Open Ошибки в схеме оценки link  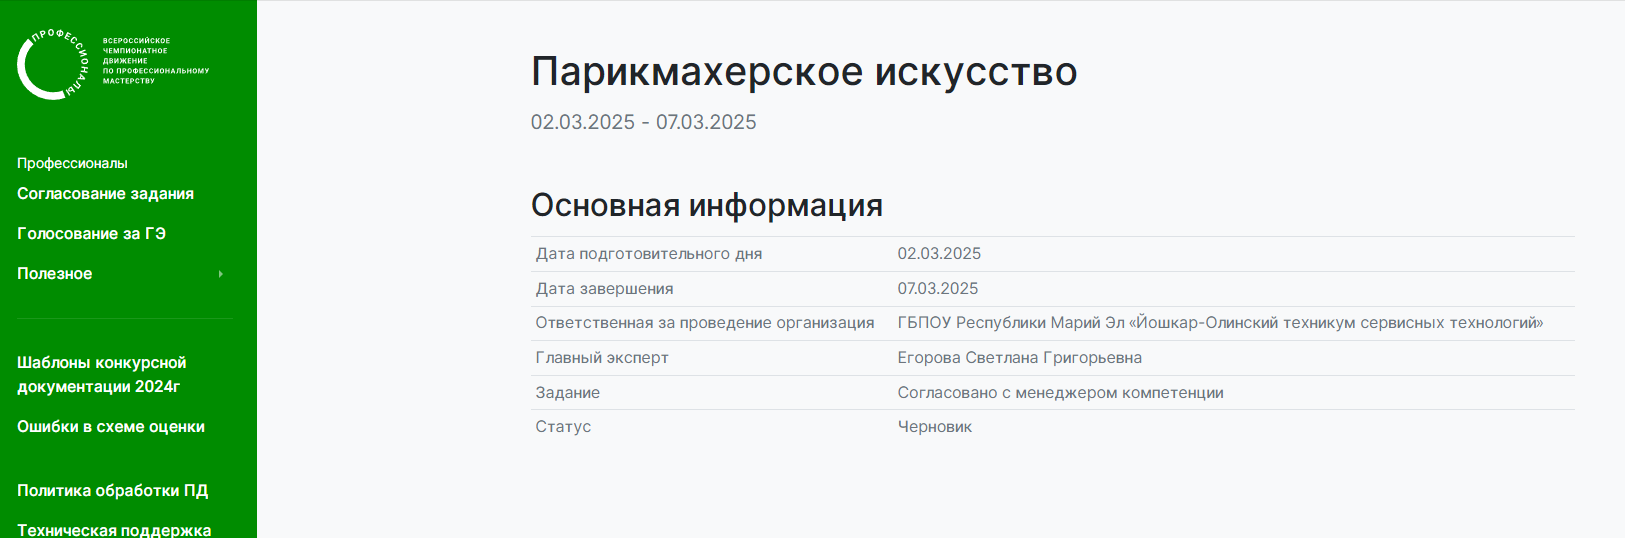[111, 426]
